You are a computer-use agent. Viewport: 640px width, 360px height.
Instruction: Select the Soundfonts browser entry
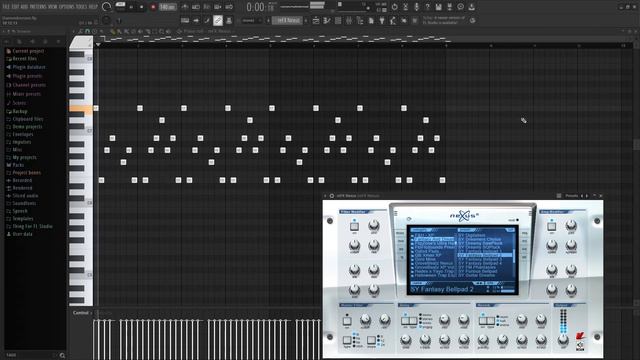click(x=24, y=203)
